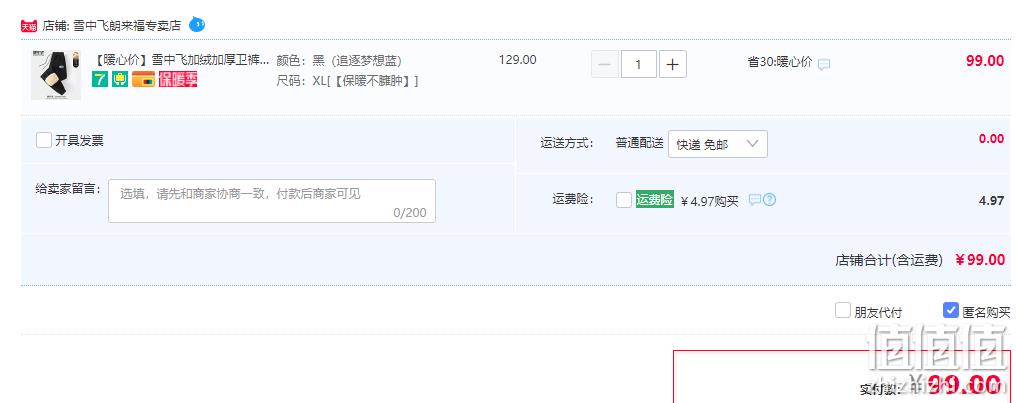Click the red 保暖季 promotion badge
Viewport: 1016px width, 403px height.
tap(178, 80)
